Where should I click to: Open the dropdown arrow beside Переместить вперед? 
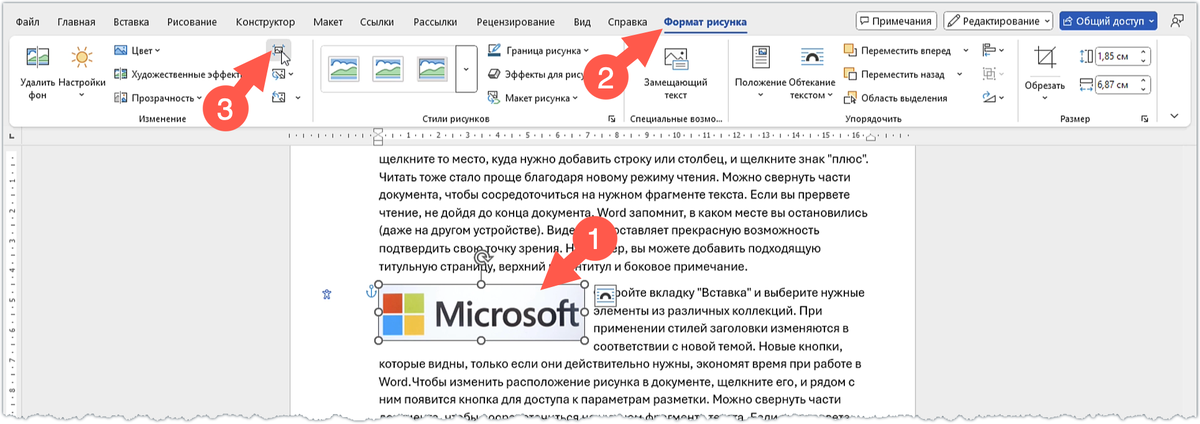[x=966, y=50]
